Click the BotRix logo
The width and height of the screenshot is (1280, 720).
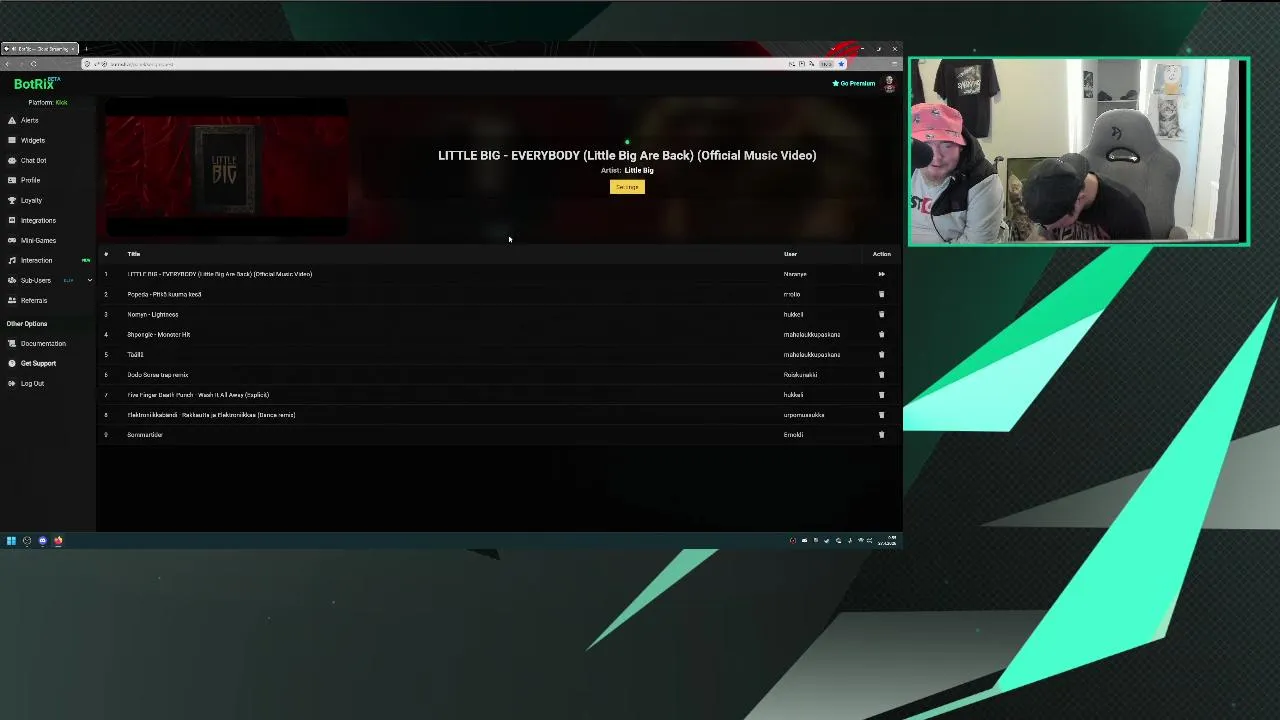tap(35, 84)
